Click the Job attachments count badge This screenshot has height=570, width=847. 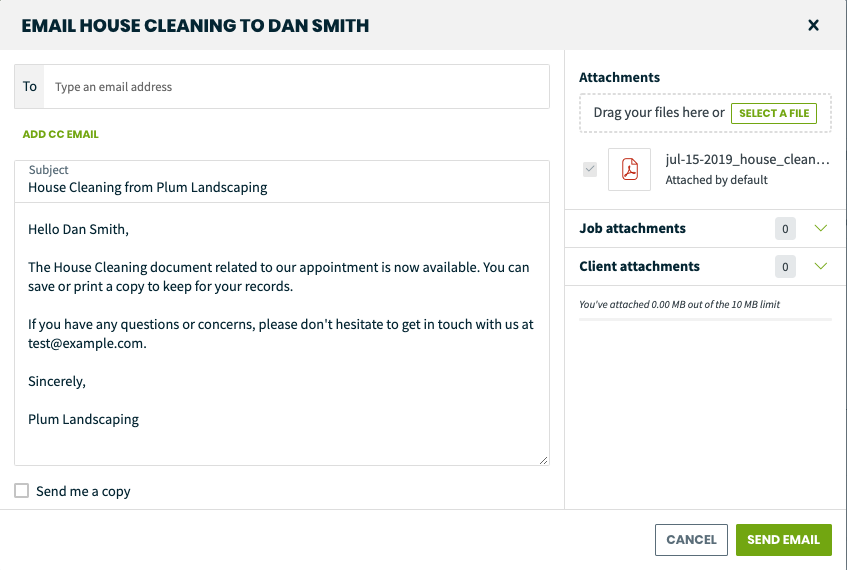coord(785,229)
